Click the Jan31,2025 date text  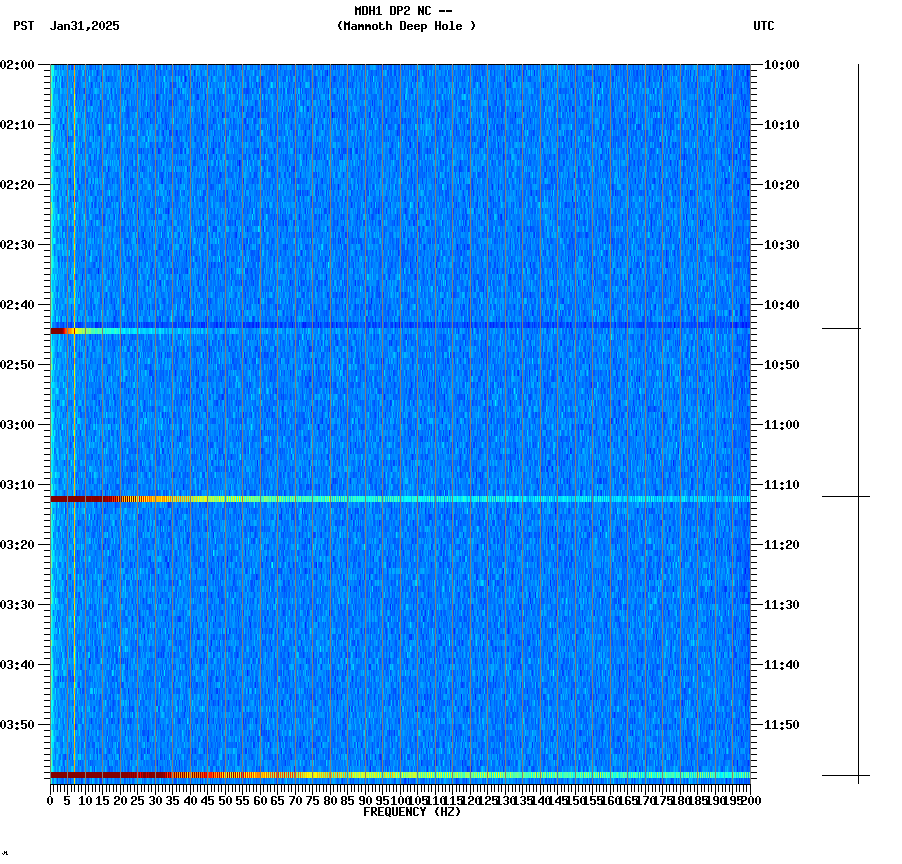pos(84,27)
